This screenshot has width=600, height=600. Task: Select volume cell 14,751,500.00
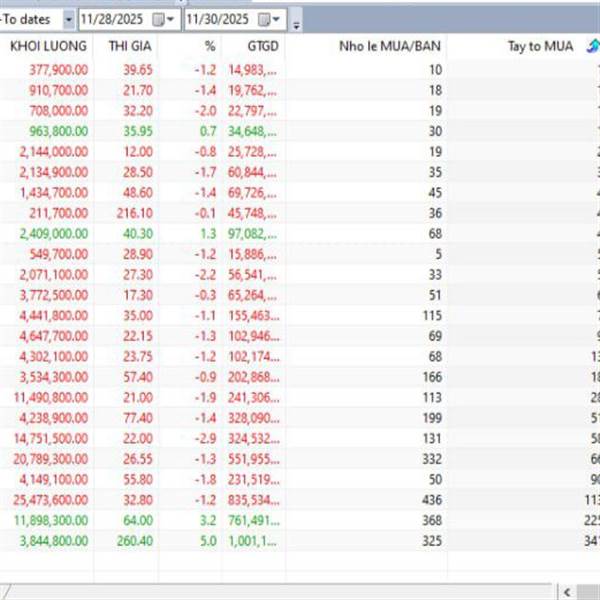pos(51,439)
